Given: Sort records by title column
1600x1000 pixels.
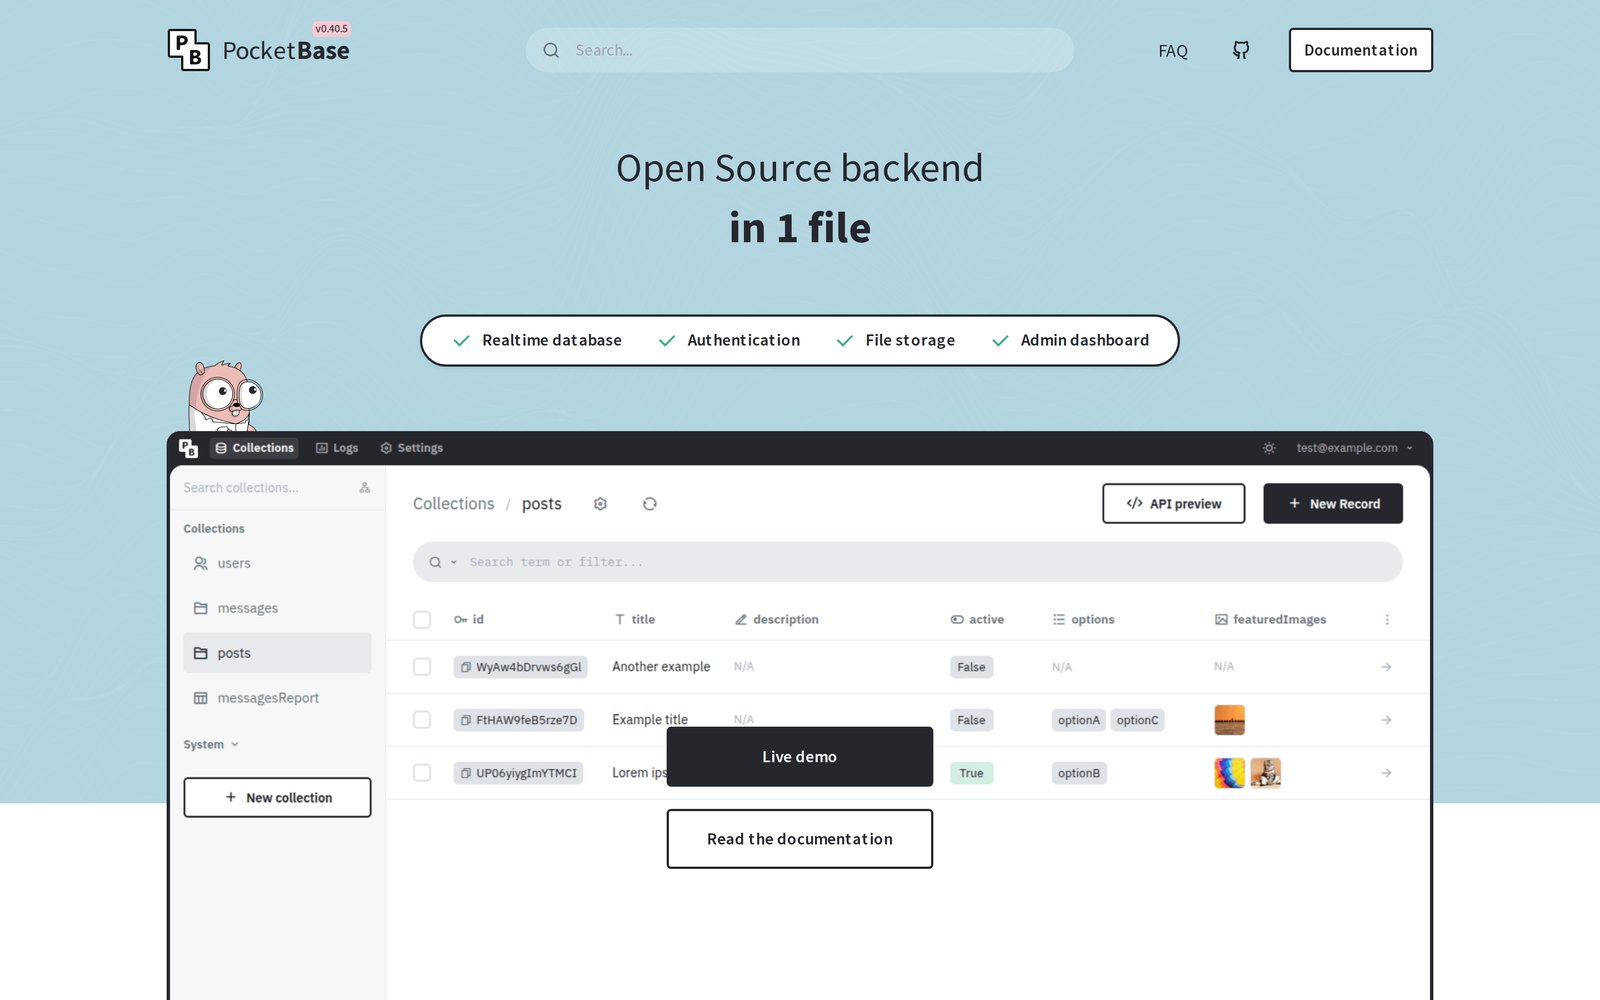Looking at the screenshot, I should (x=635, y=620).
